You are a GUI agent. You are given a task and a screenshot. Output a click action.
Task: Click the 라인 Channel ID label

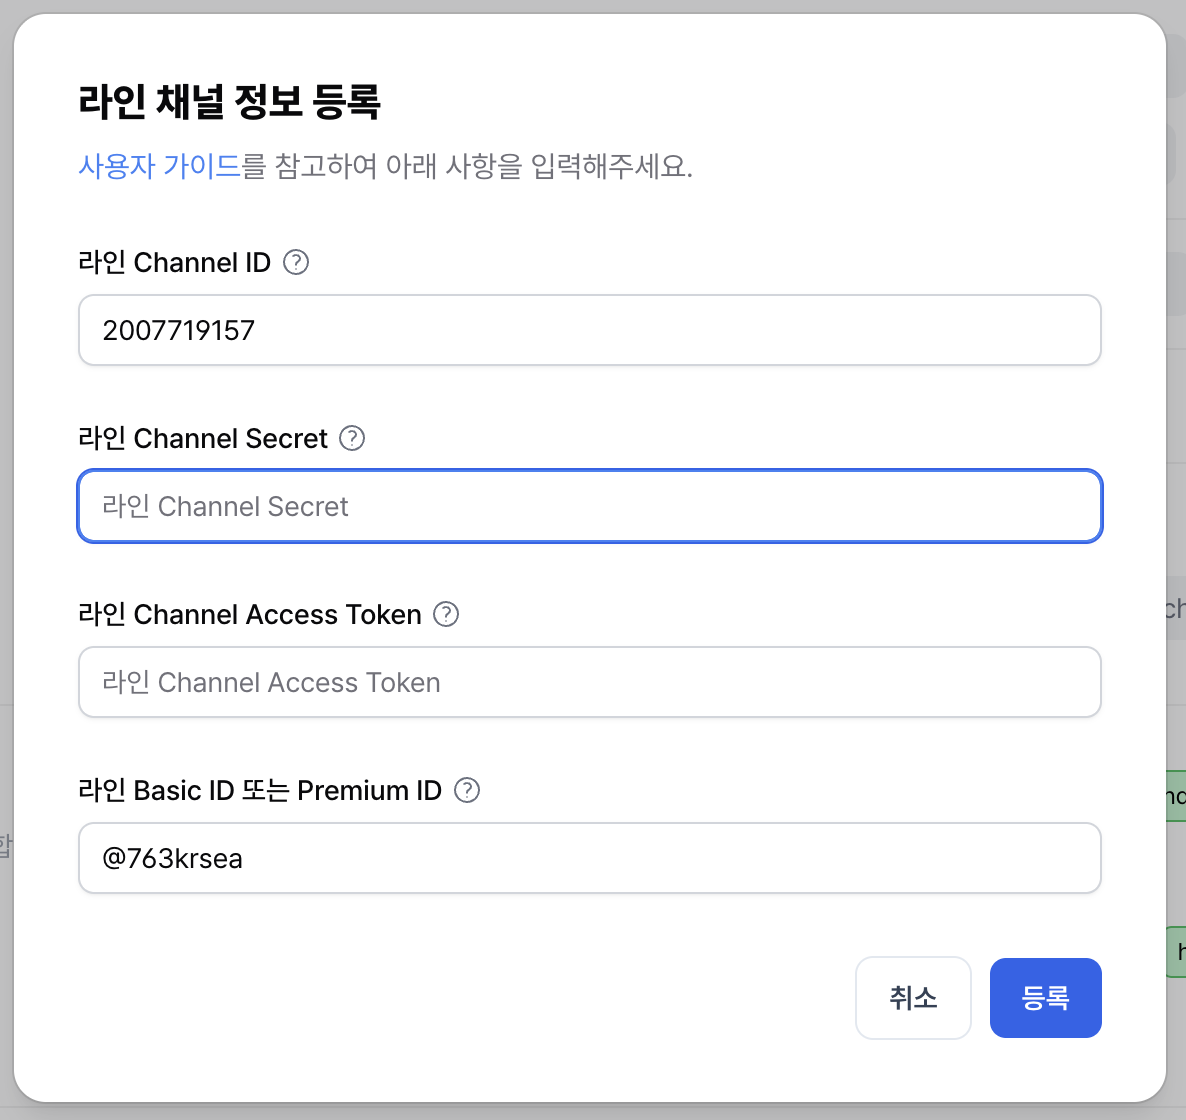[x=174, y=262]
